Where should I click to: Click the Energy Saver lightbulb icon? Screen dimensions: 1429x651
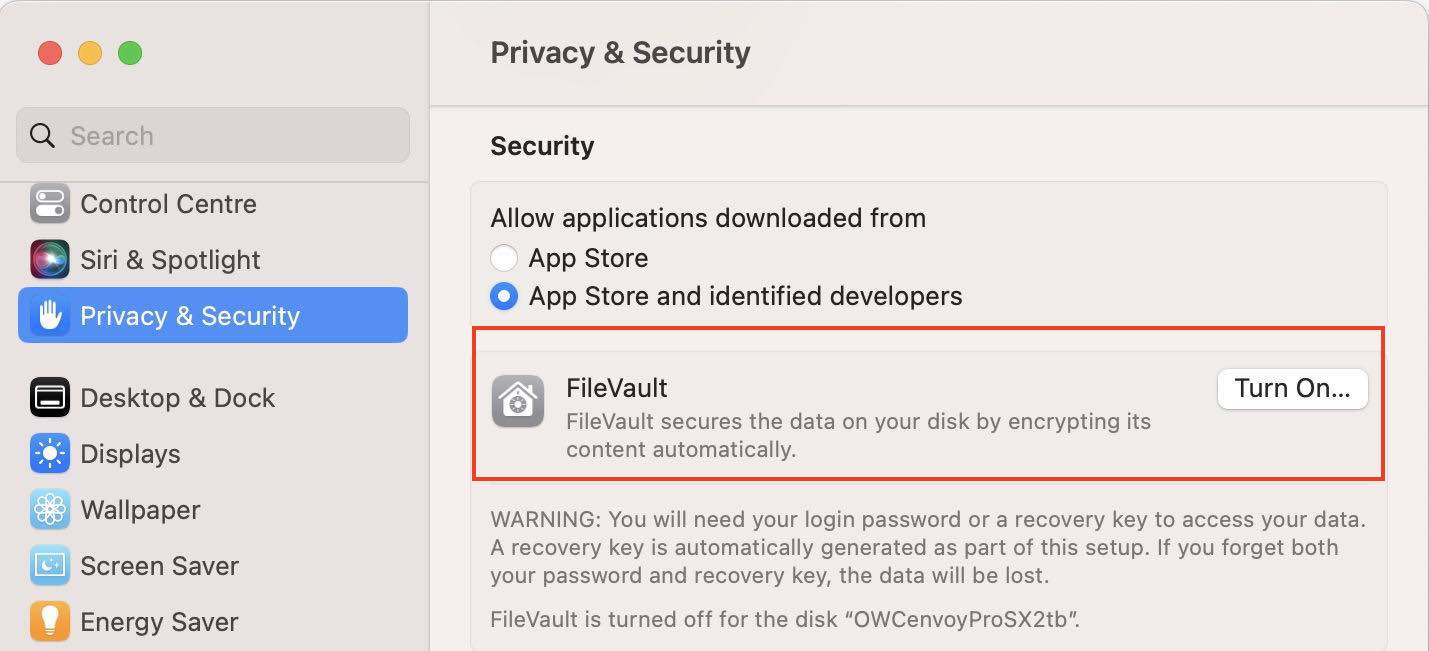[49, 622]
